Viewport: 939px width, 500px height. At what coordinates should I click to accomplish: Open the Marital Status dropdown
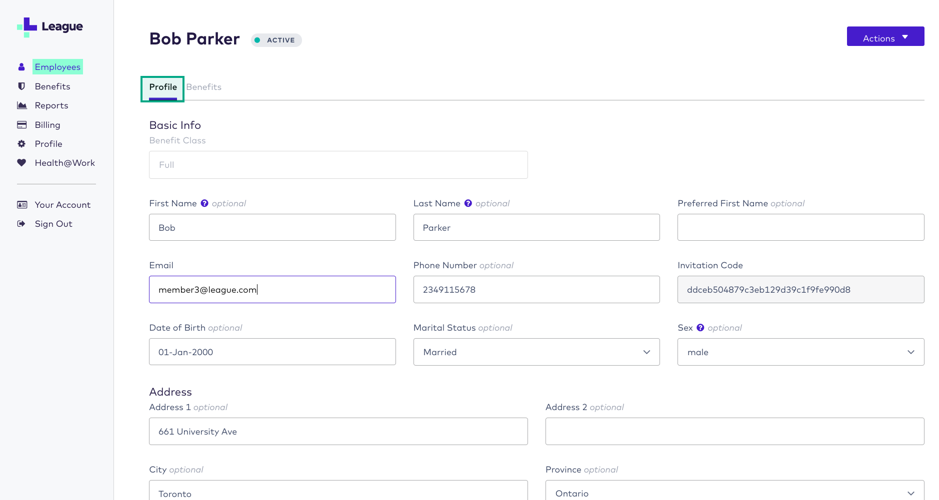536,352
